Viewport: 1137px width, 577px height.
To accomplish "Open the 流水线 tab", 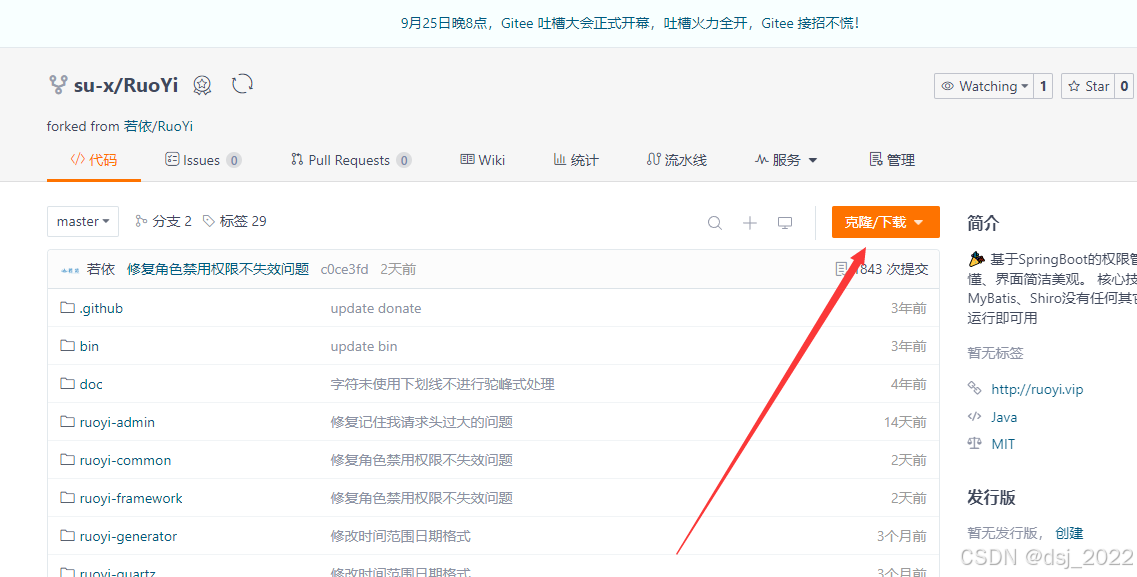I will [677, 159].
